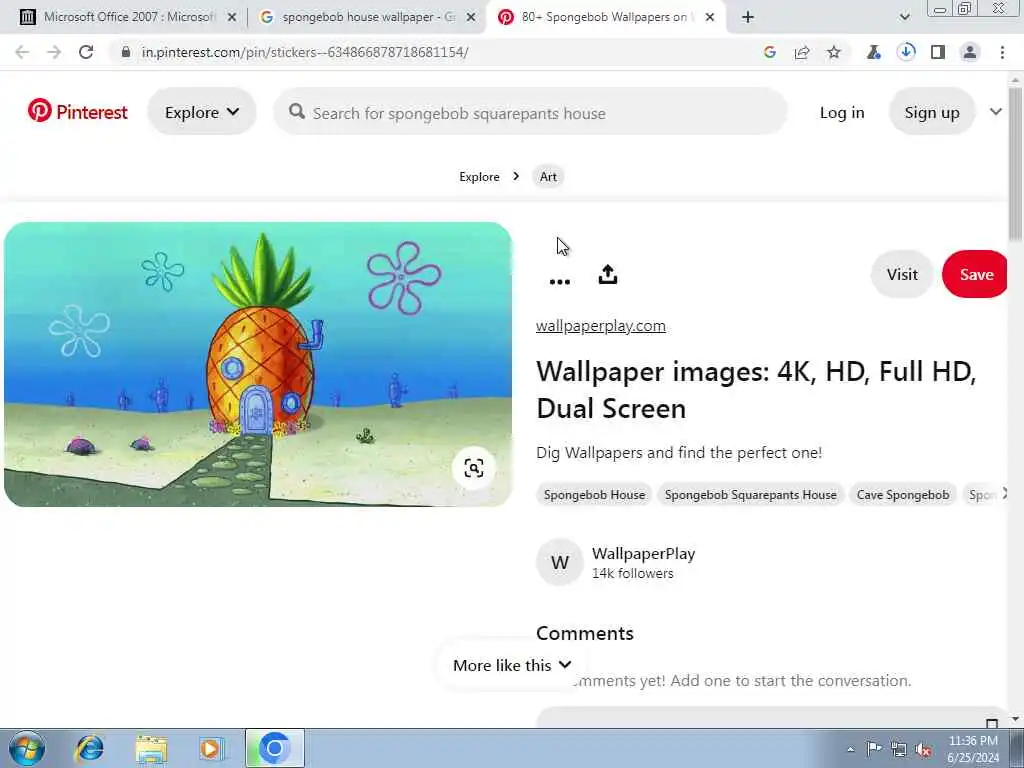
Task: Launch Internet Explorer from taskbar
Action: 89,748
